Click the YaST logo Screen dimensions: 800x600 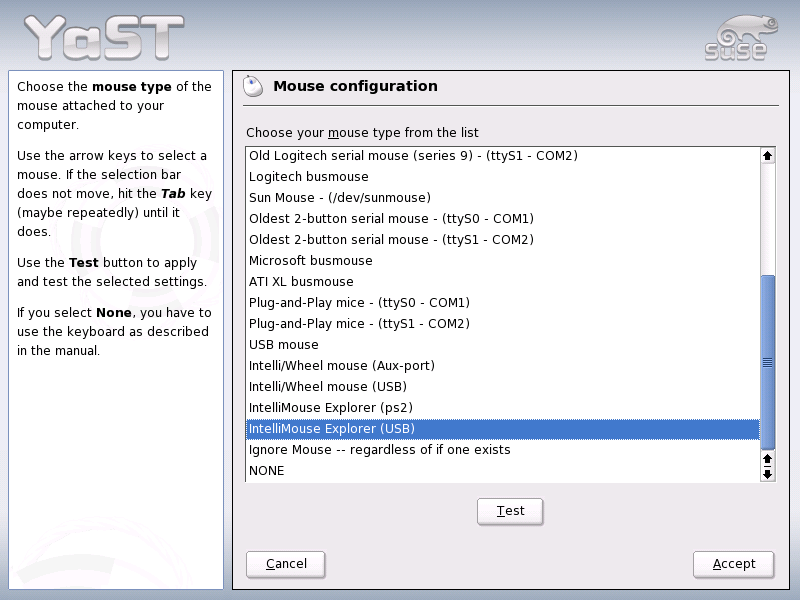coord(105,37)
